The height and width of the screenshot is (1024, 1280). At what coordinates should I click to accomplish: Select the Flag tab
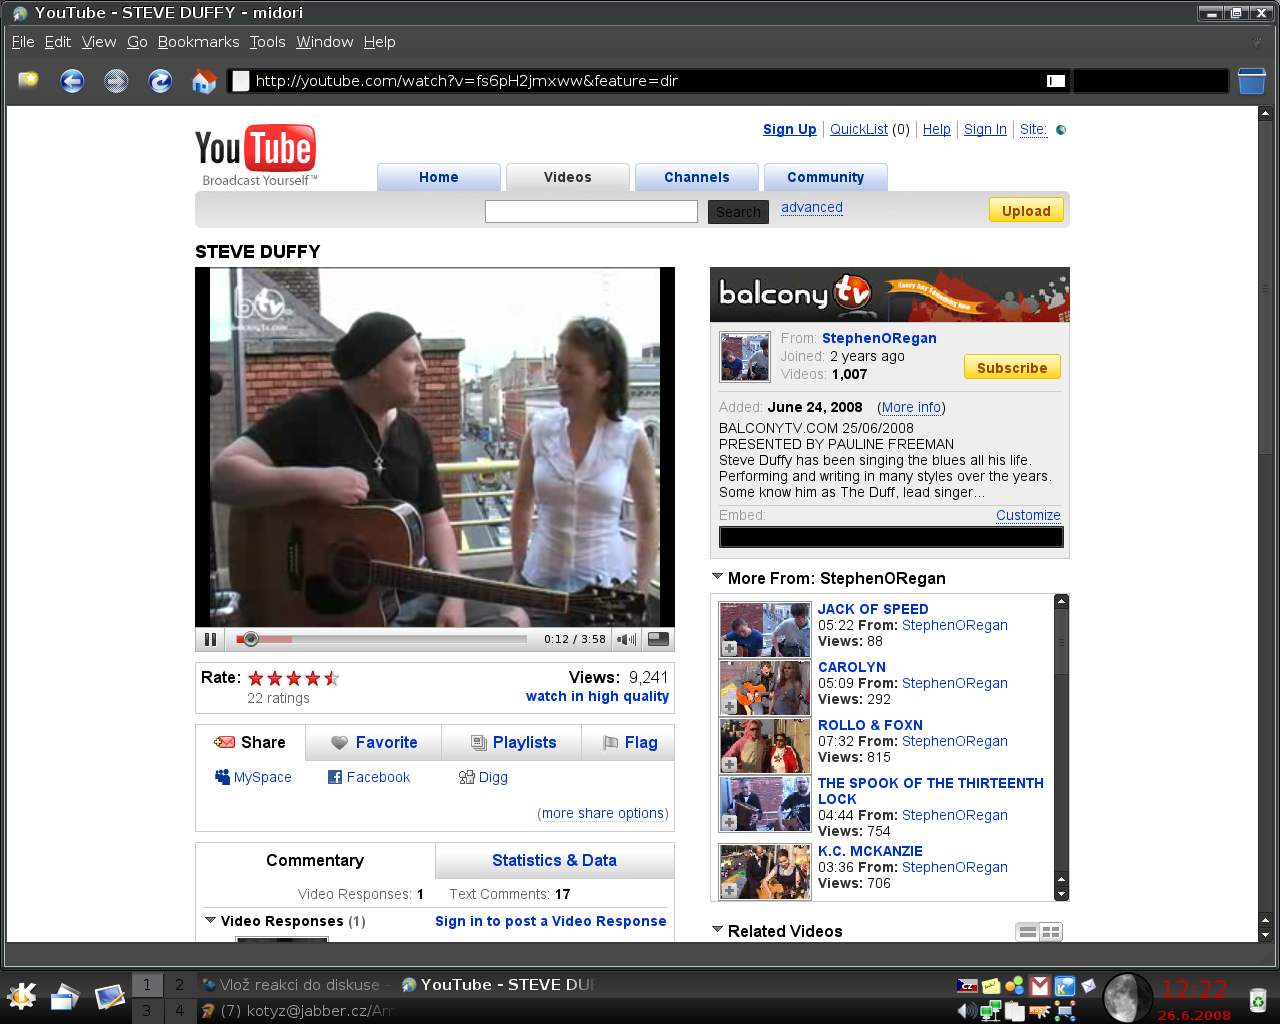point(628,742)
